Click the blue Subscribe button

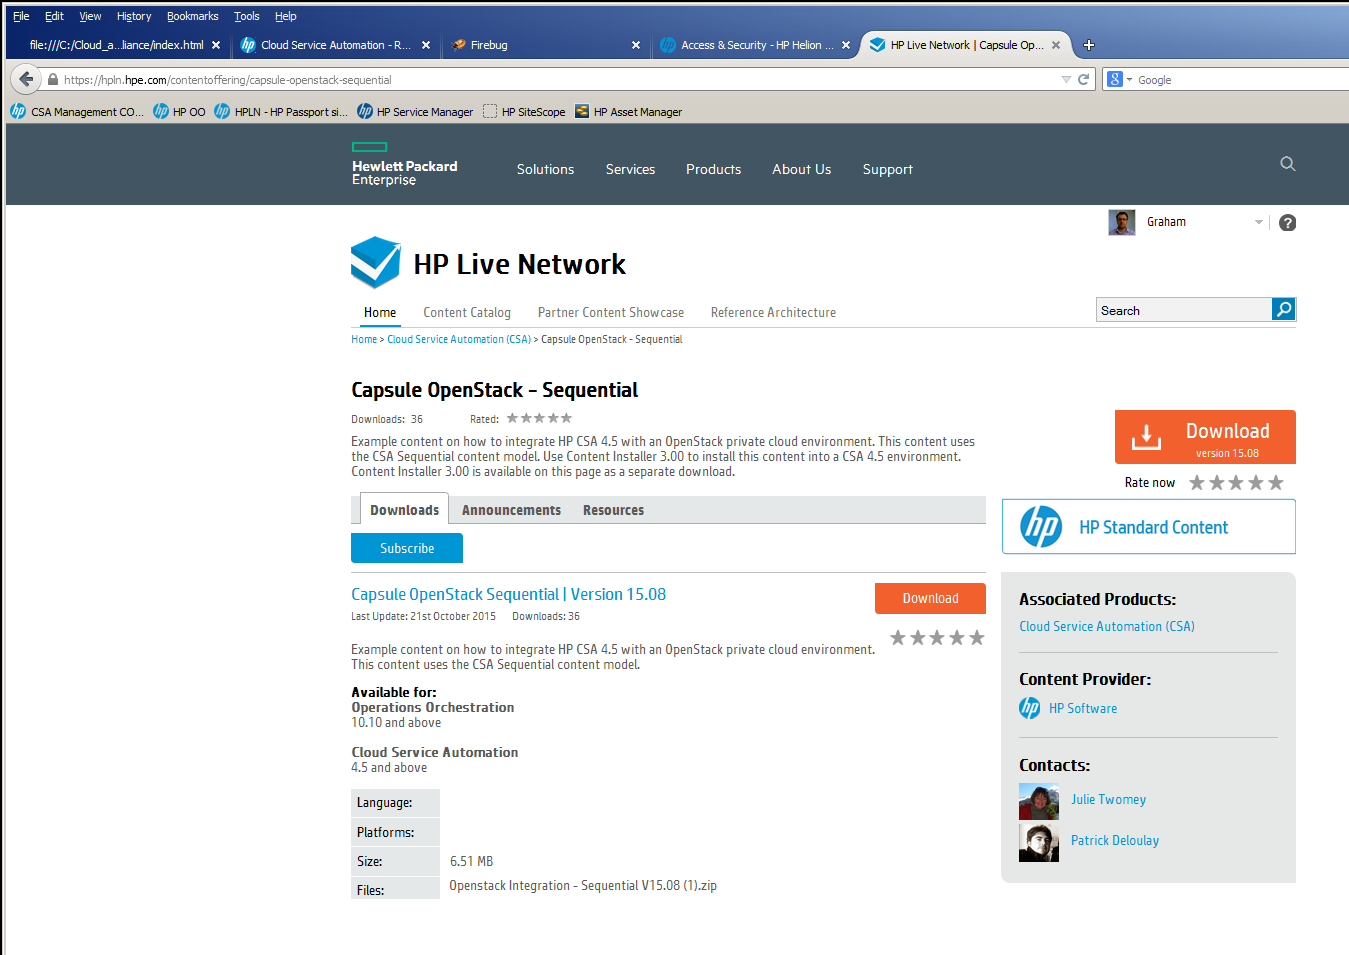[406, 548]
